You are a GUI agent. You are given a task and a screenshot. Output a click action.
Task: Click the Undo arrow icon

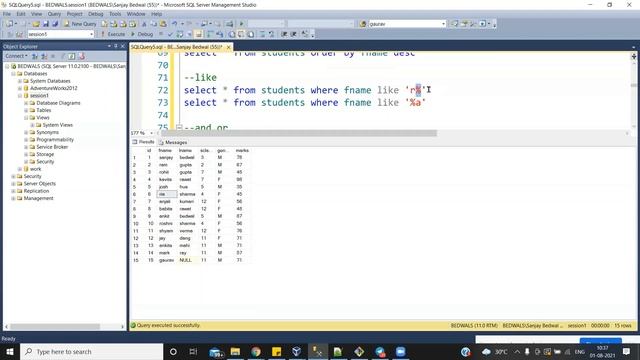point(175,24)
